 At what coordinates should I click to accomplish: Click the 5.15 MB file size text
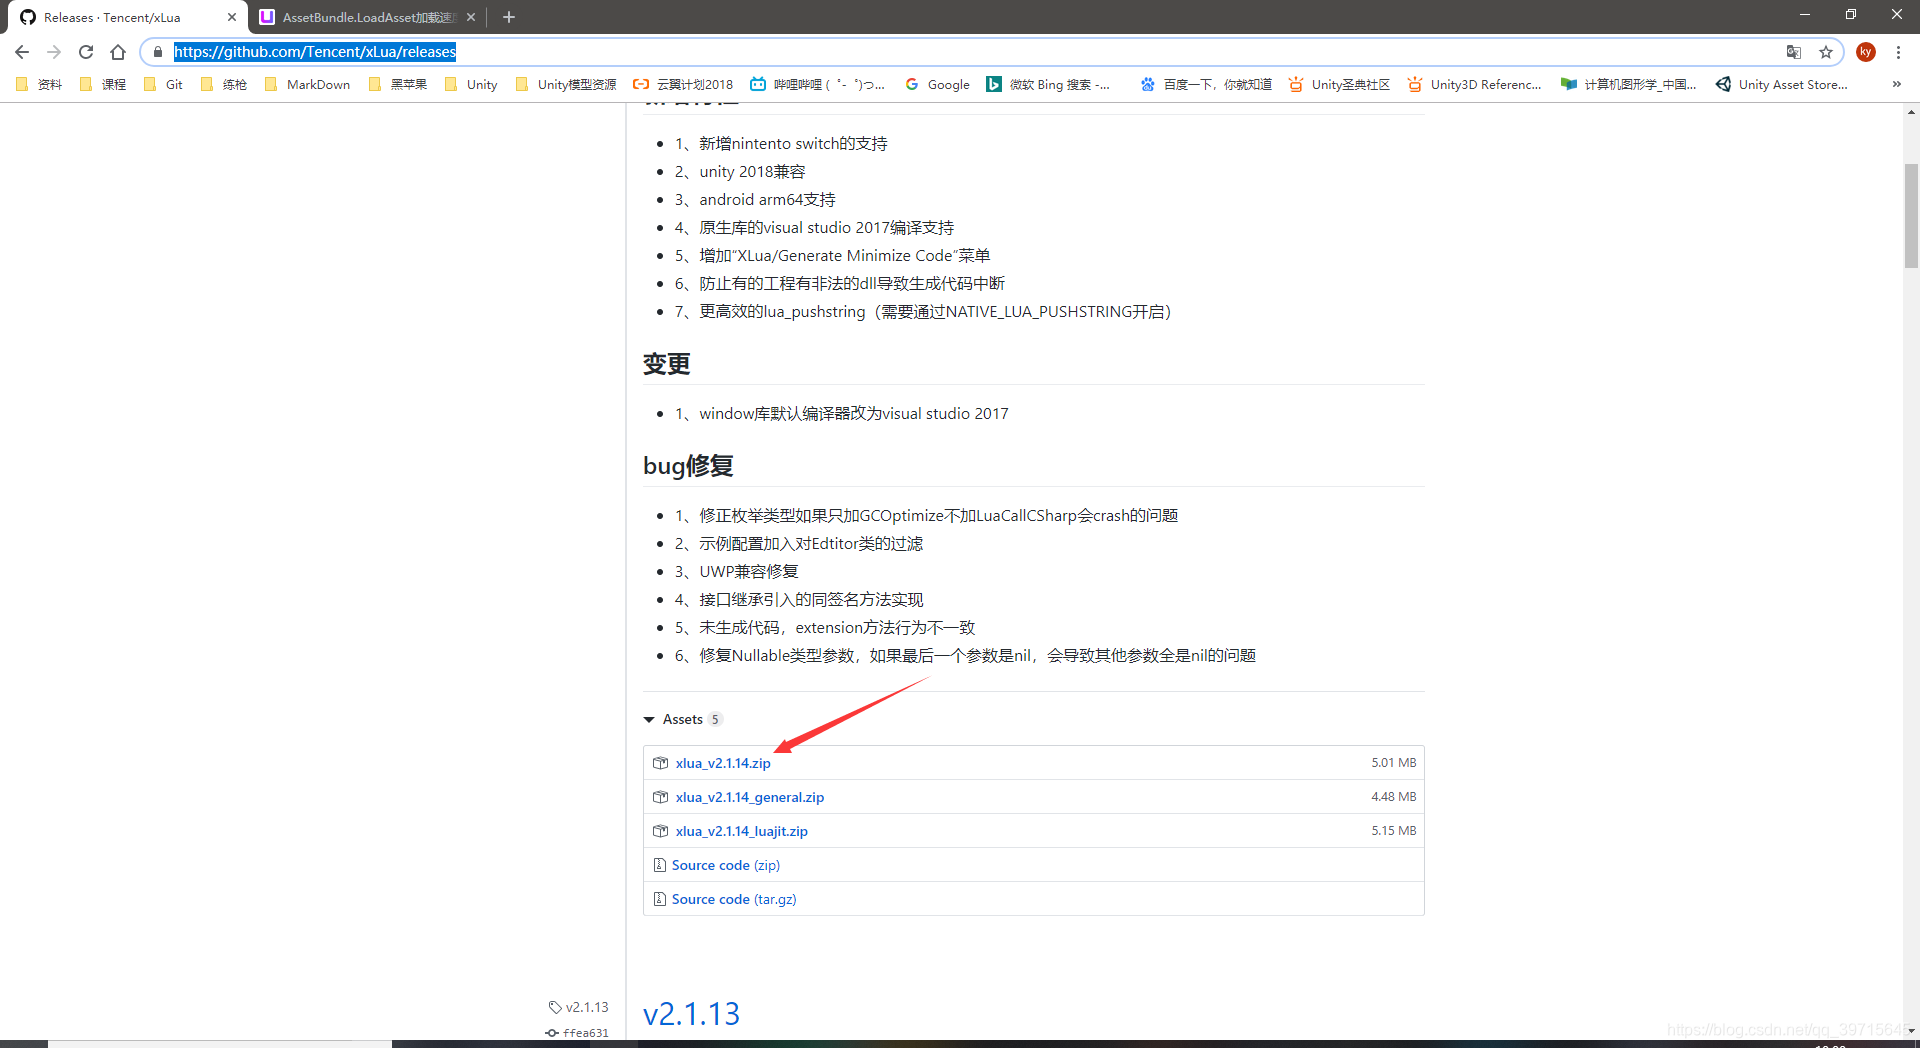tap(1393, 831)
